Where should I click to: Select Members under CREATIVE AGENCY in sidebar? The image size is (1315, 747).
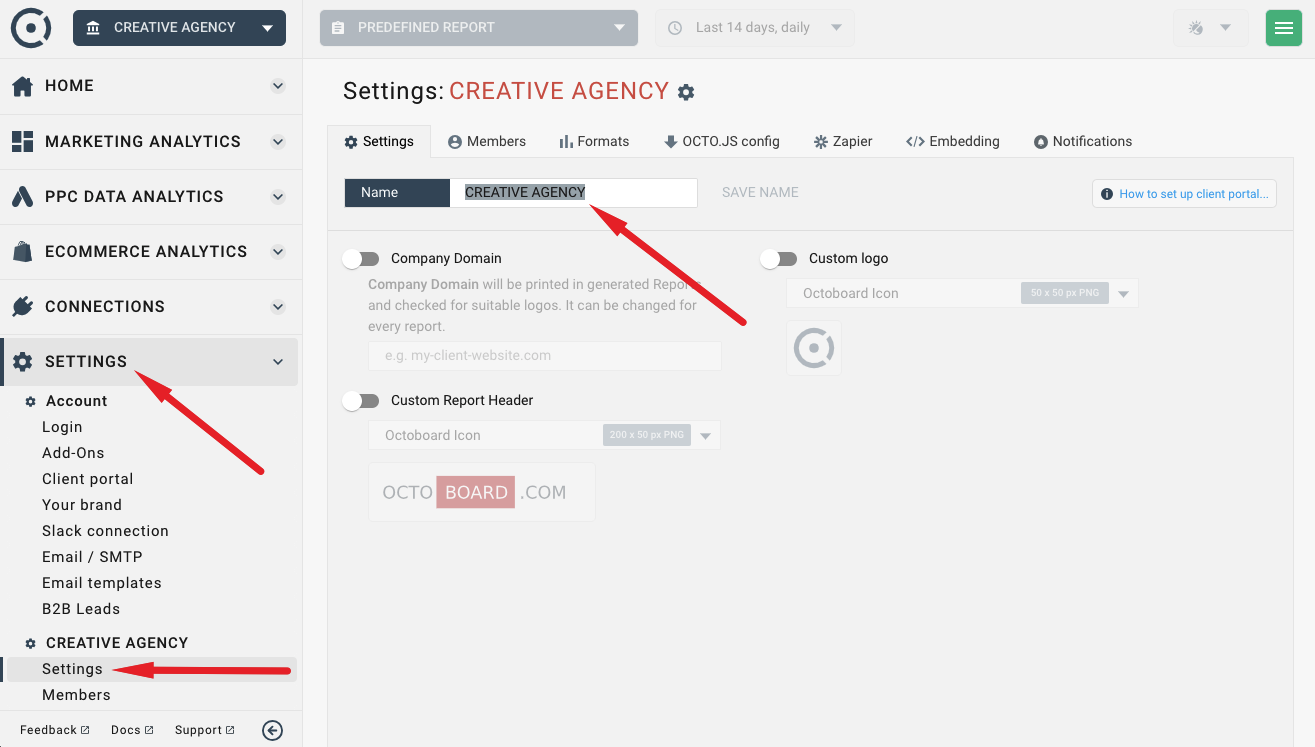(x=76, y=695)
